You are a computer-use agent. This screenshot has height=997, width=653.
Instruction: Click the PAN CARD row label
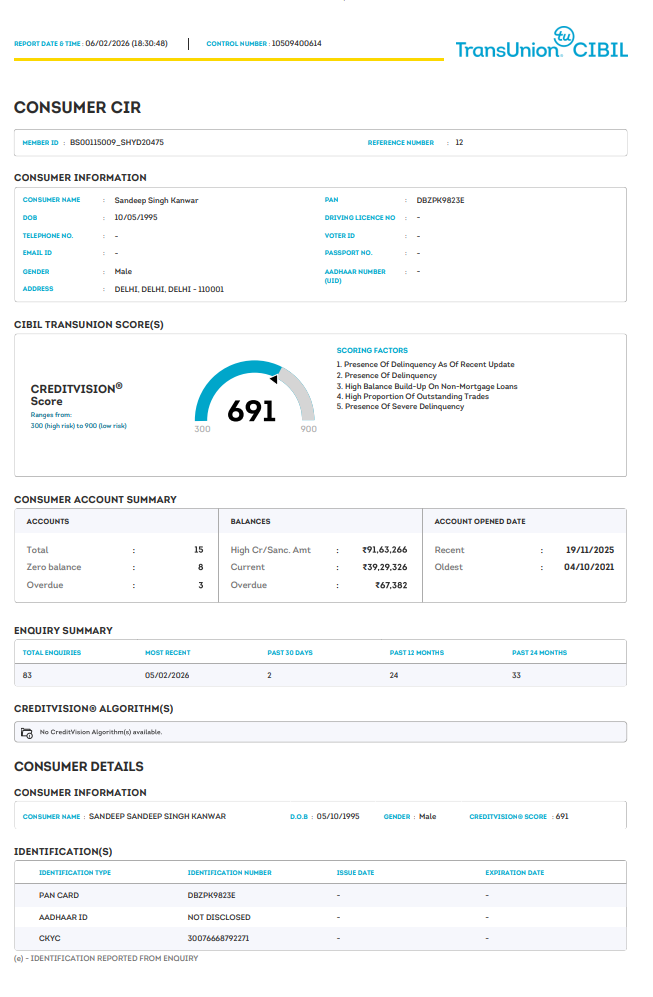coord(59,895)
